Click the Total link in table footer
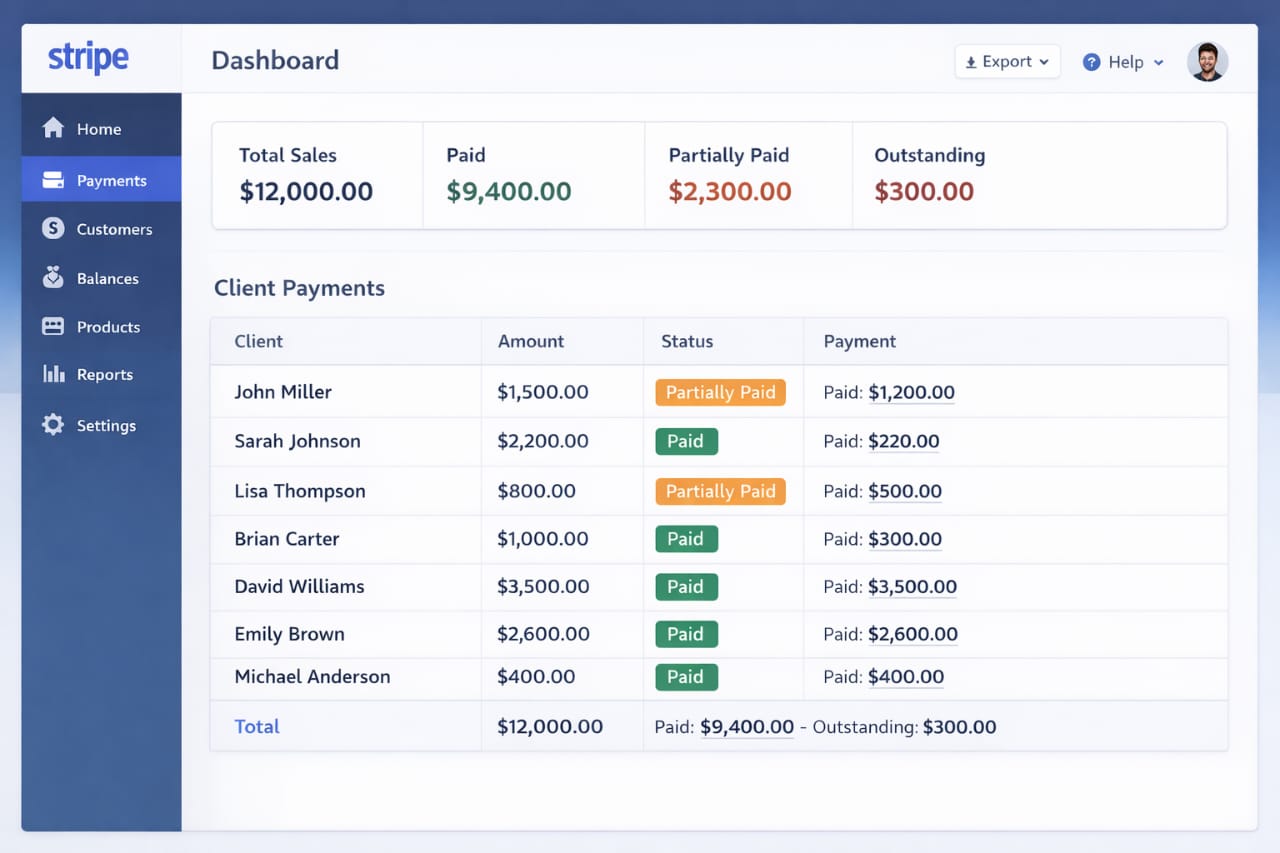Image resolution: width=1280 pixels, height=853 pixels. click(x=257, y=727)
